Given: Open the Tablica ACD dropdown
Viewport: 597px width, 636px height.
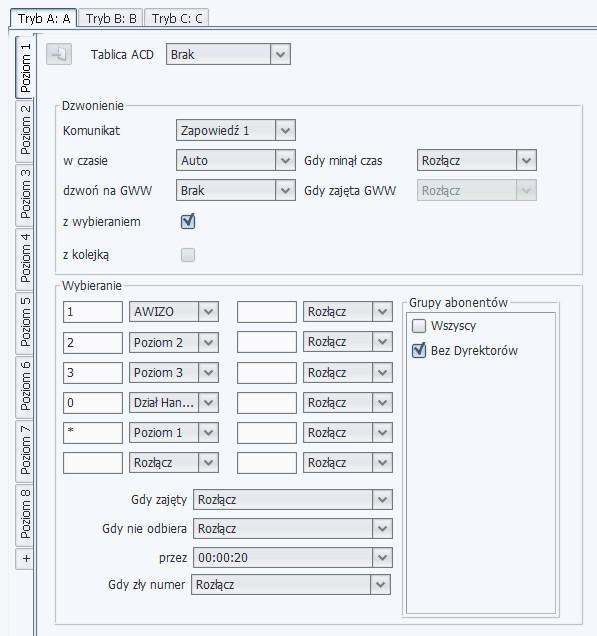Looking at the screenshot, I should pos(228,54).
